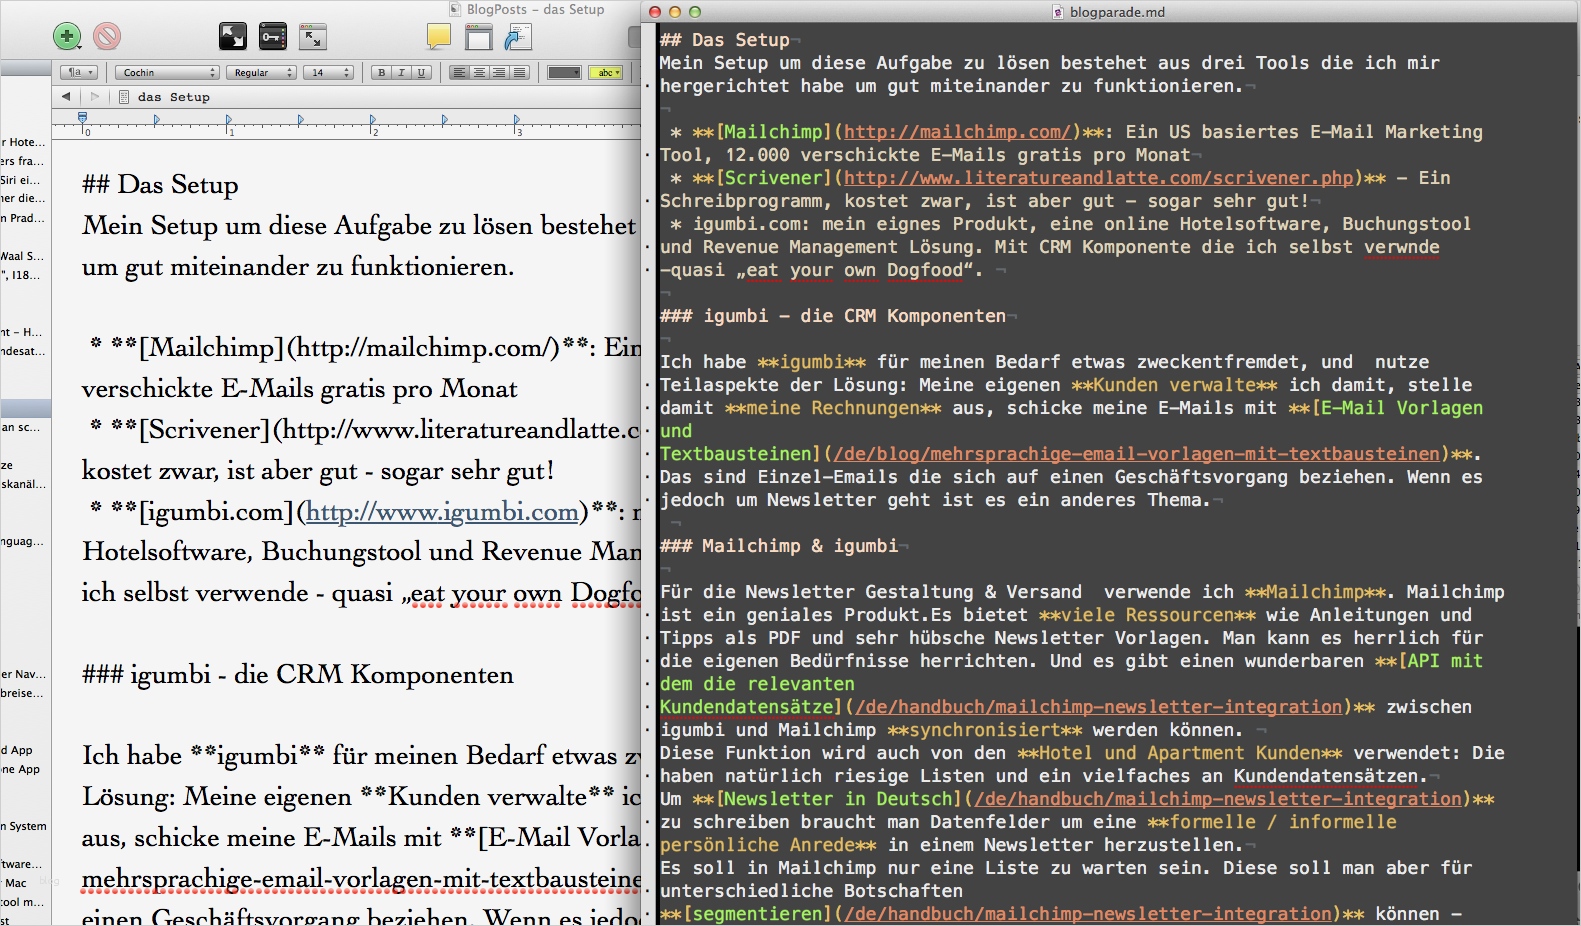
Task: Select the 'Siri ei…' binder row
Action: point(22,180)
